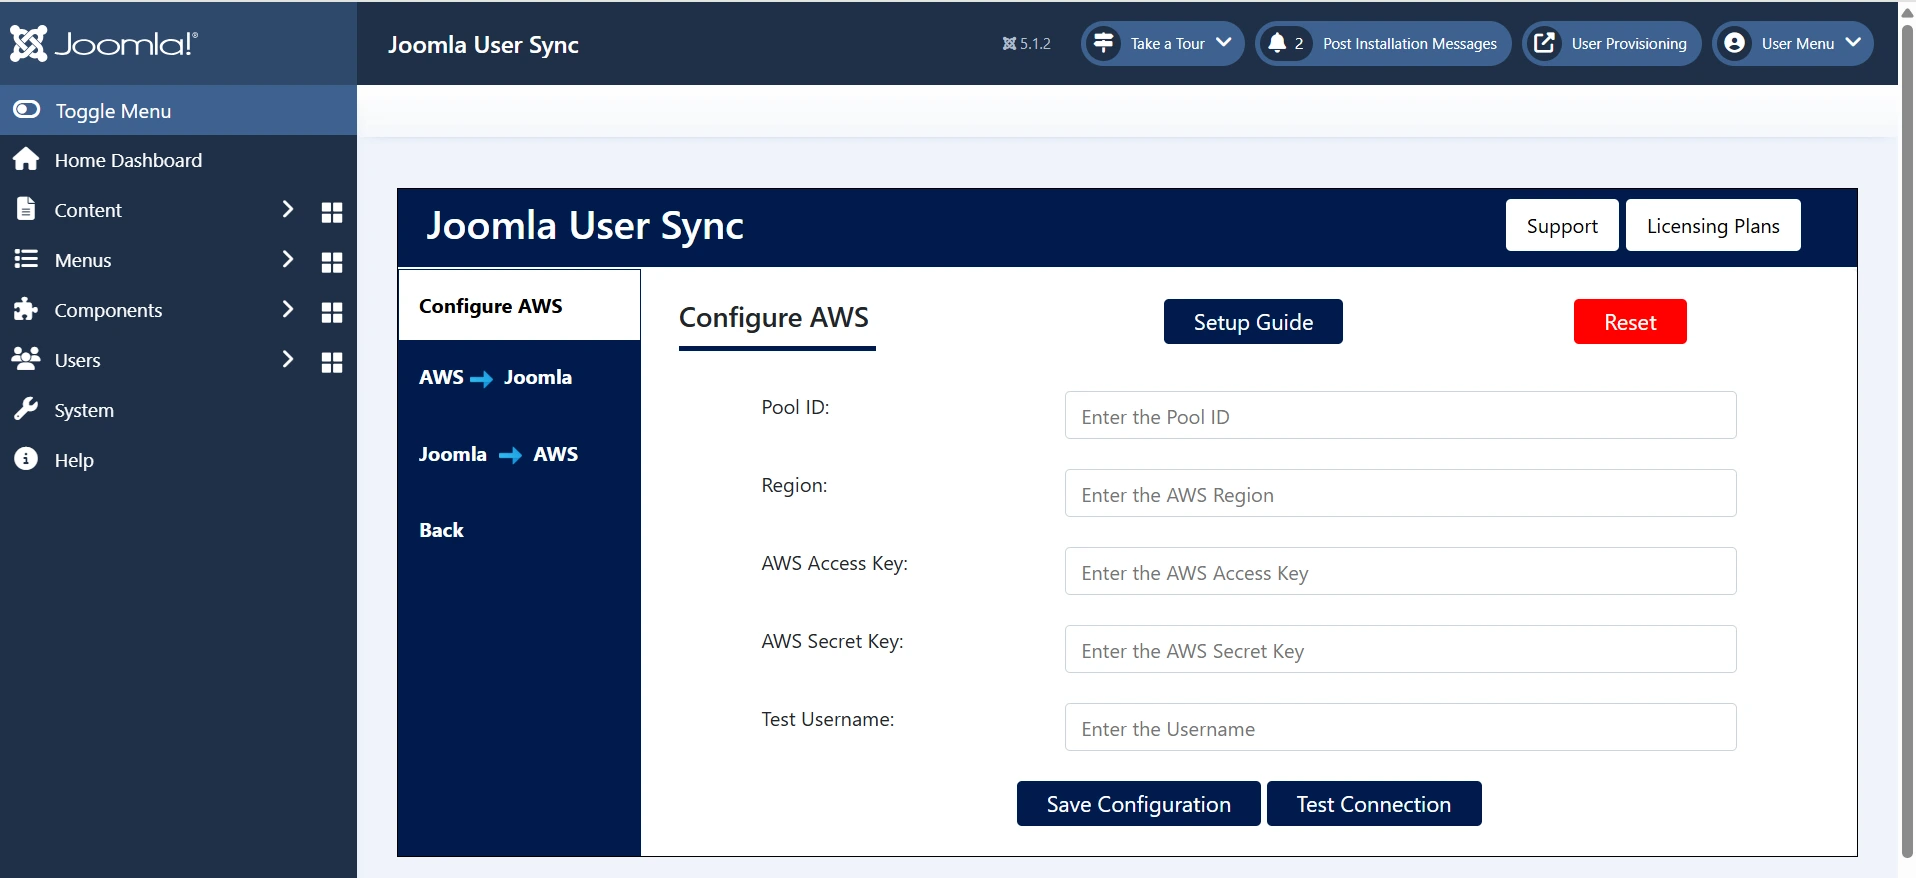Viewport: 1916px width, 878px height.
Task: Open Licensing Plans
Action: click(1713, 225)
